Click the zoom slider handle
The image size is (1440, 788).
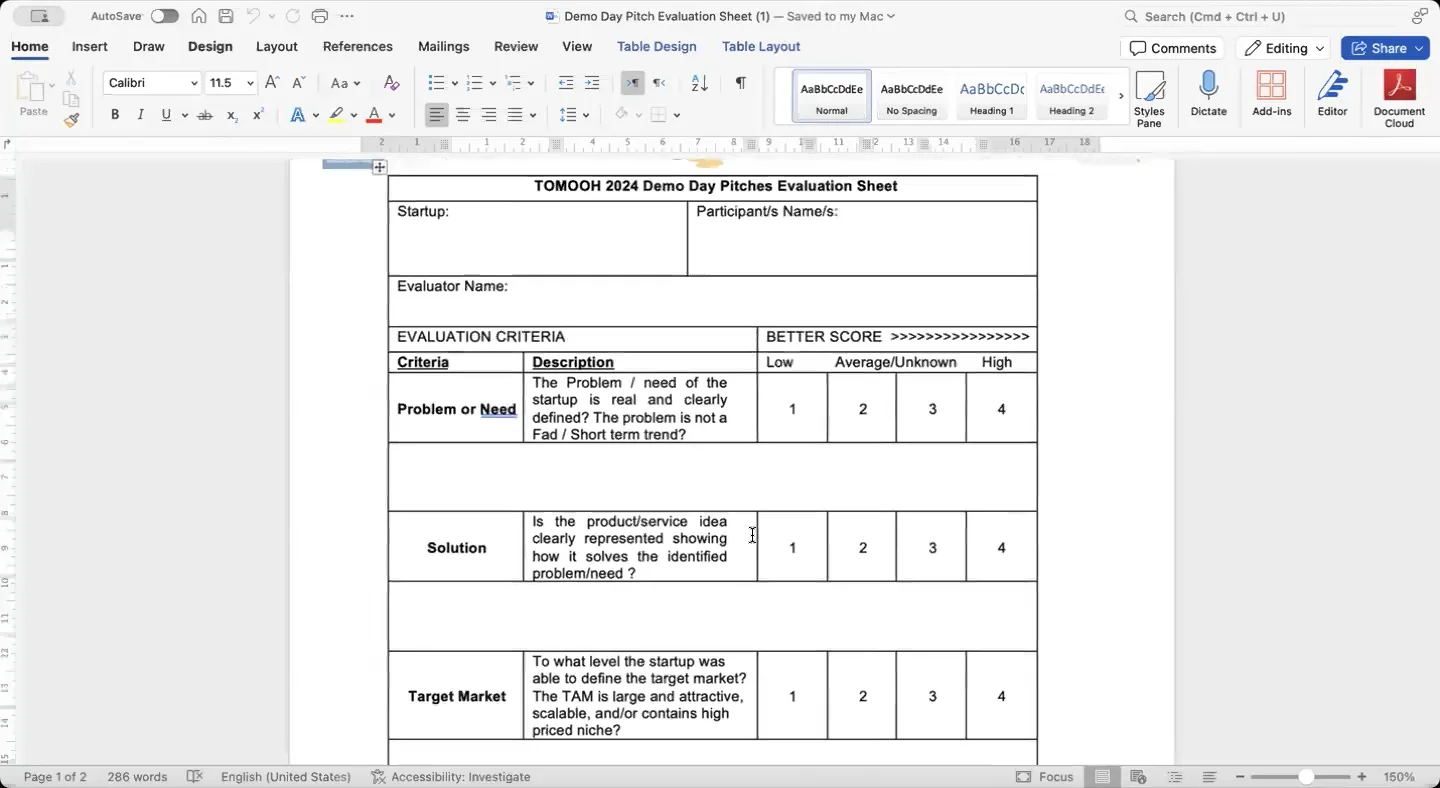click(x=1306, y=777)
